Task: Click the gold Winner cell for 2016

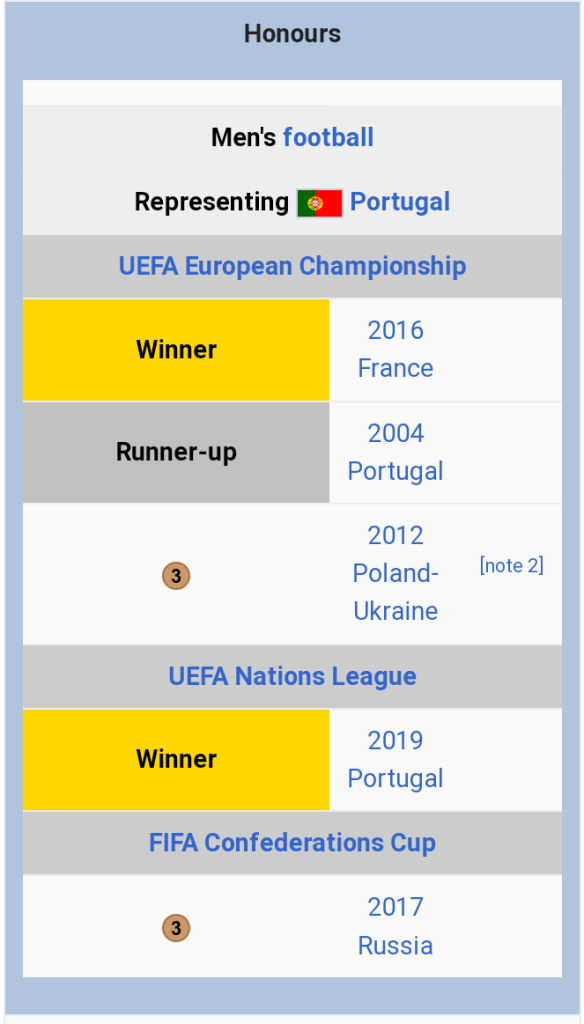Action: (x=176, y=350)
